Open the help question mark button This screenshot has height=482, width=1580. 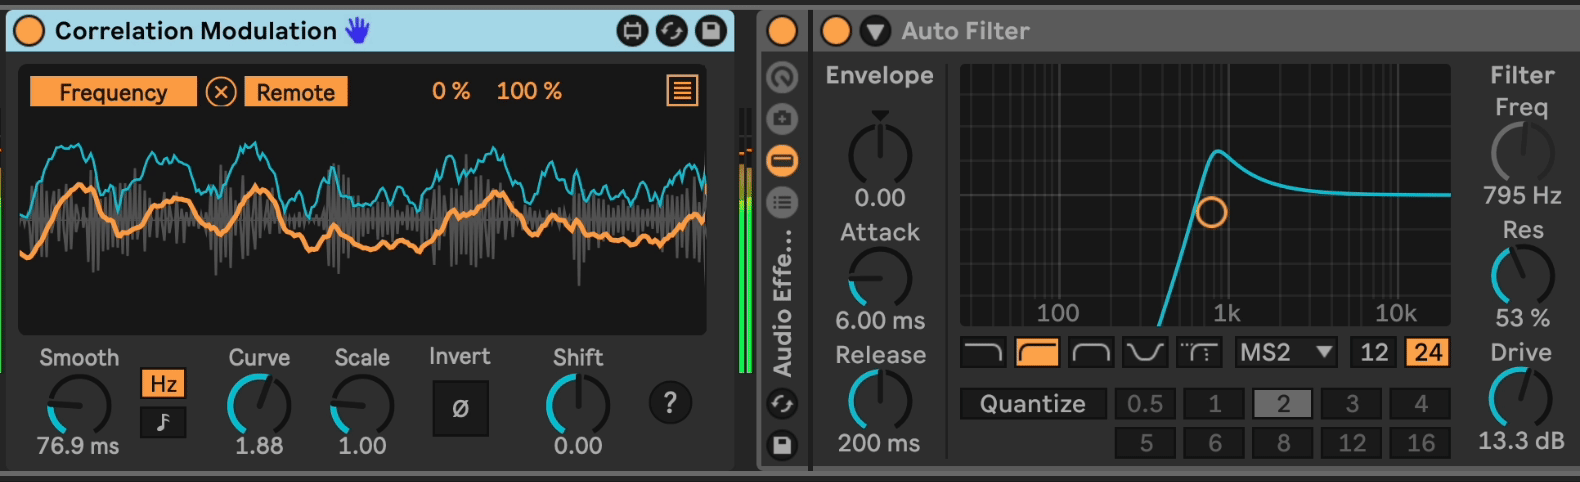point(670,403)
